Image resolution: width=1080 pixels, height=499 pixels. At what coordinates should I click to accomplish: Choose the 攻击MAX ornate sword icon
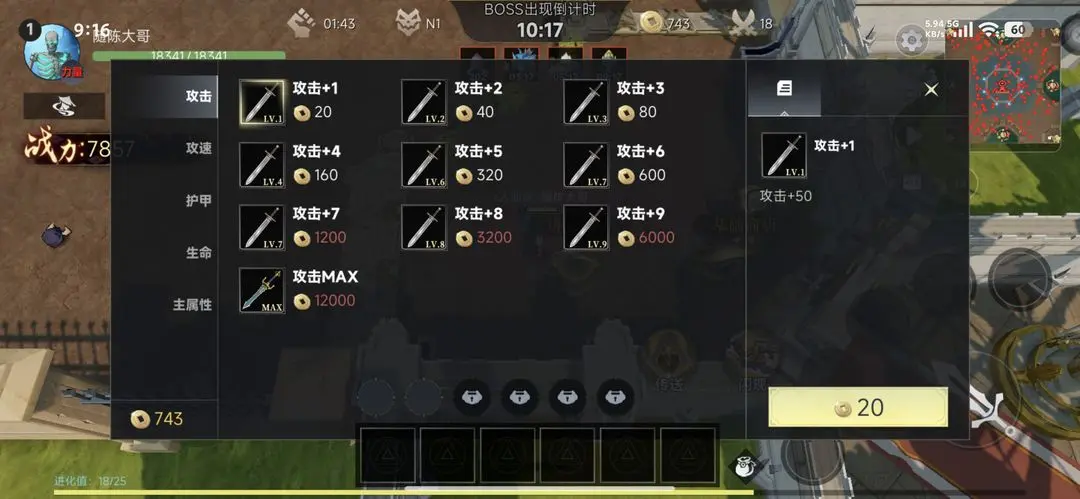[x=262, y=290]
